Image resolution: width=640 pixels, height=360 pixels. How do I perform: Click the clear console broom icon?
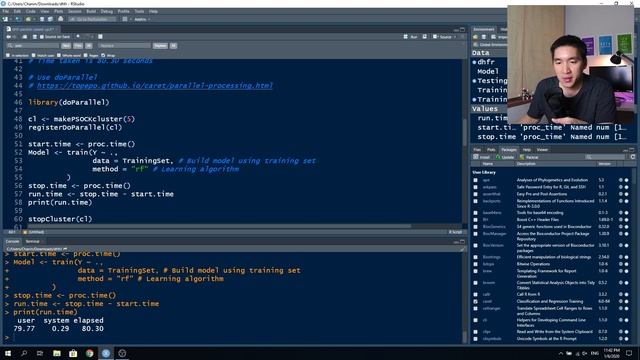point(462,249)
